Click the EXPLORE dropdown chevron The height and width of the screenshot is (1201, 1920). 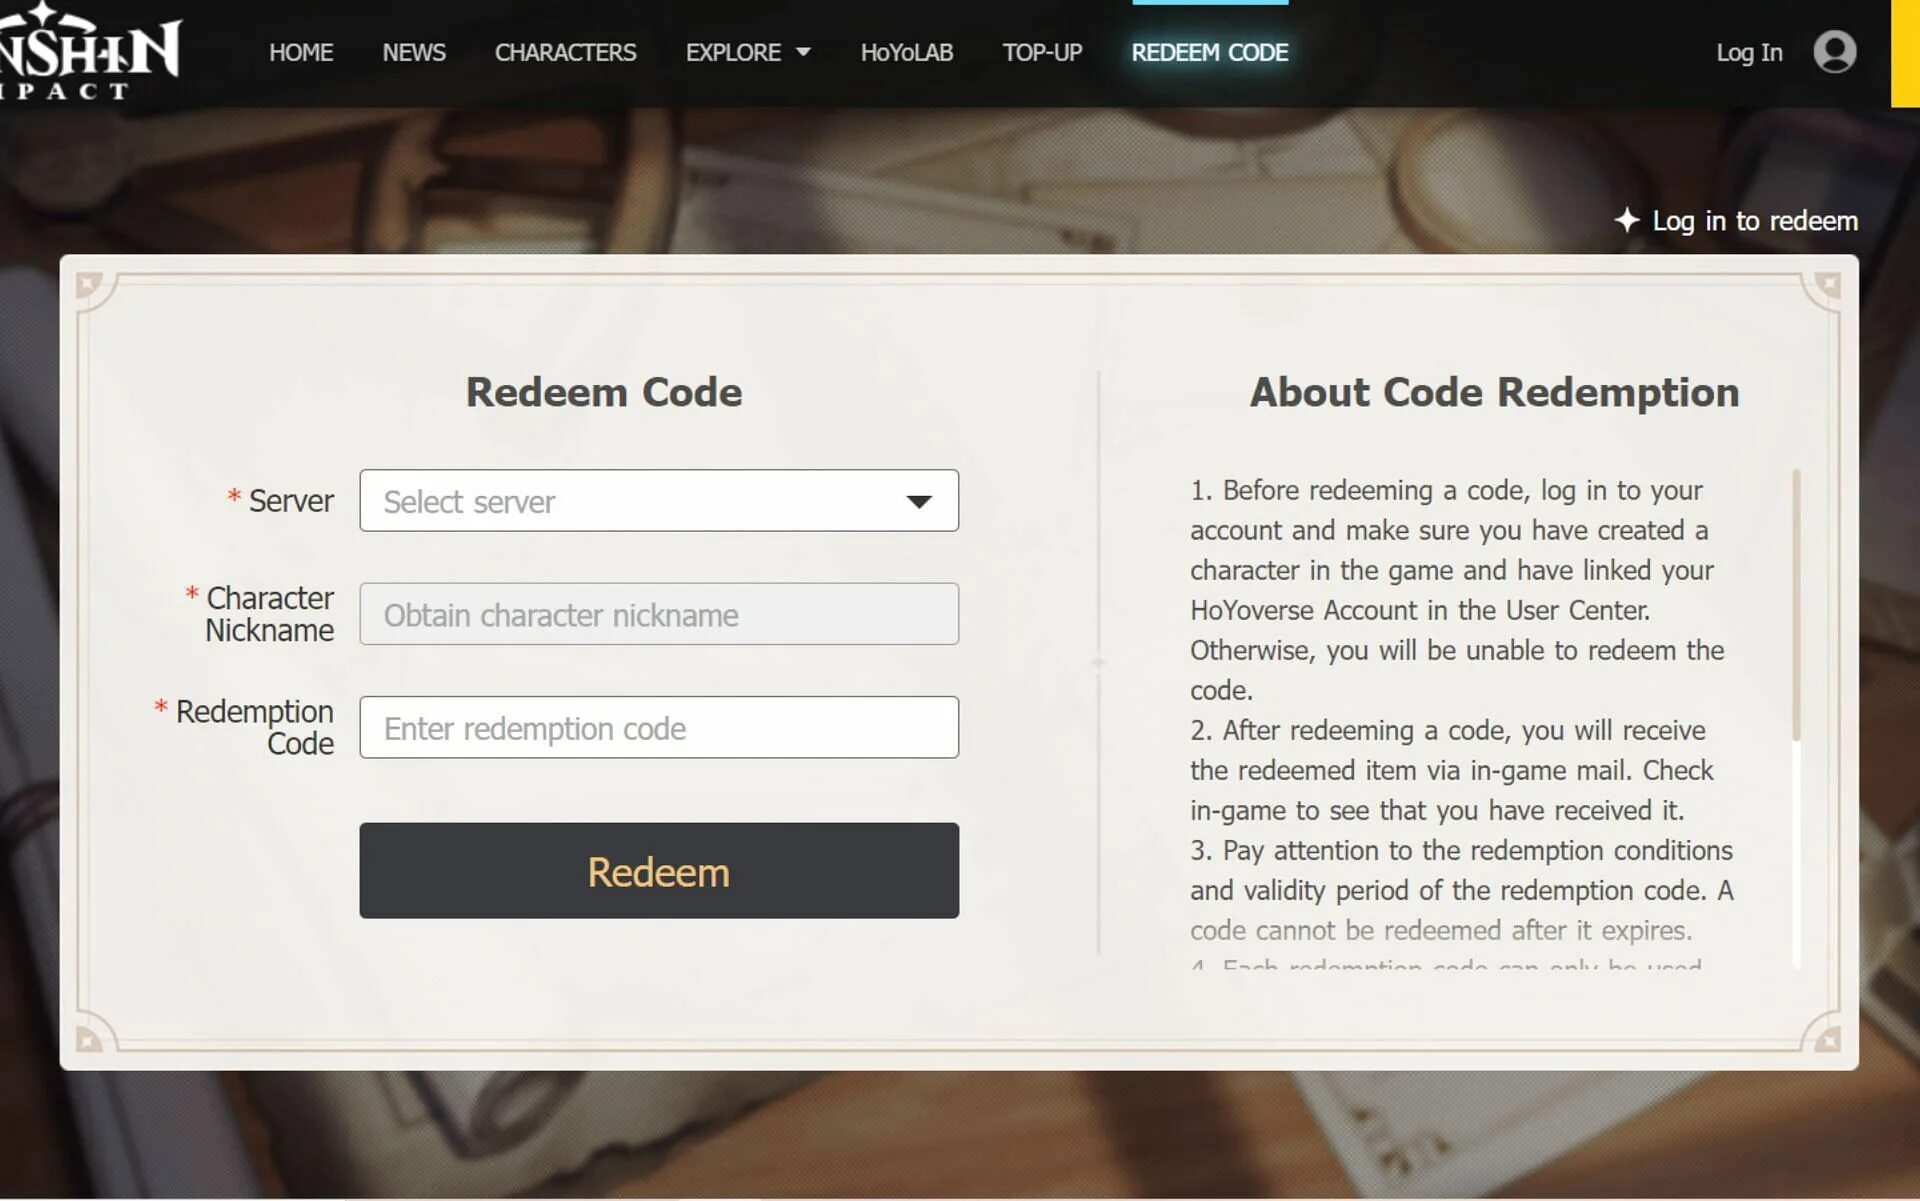[x=802, y=53]
